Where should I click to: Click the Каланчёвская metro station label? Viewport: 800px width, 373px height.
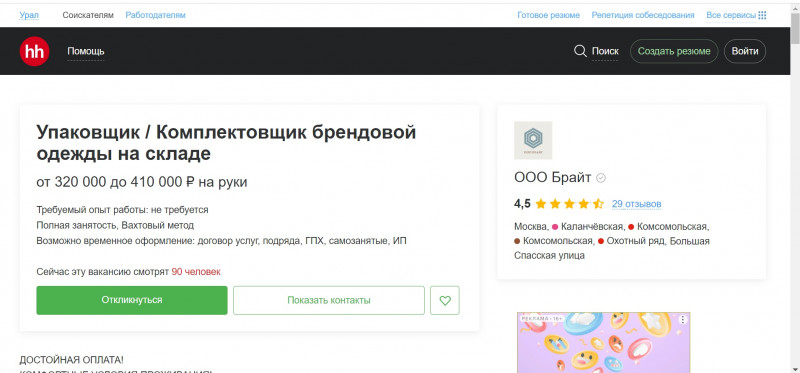tap(592, 227)
